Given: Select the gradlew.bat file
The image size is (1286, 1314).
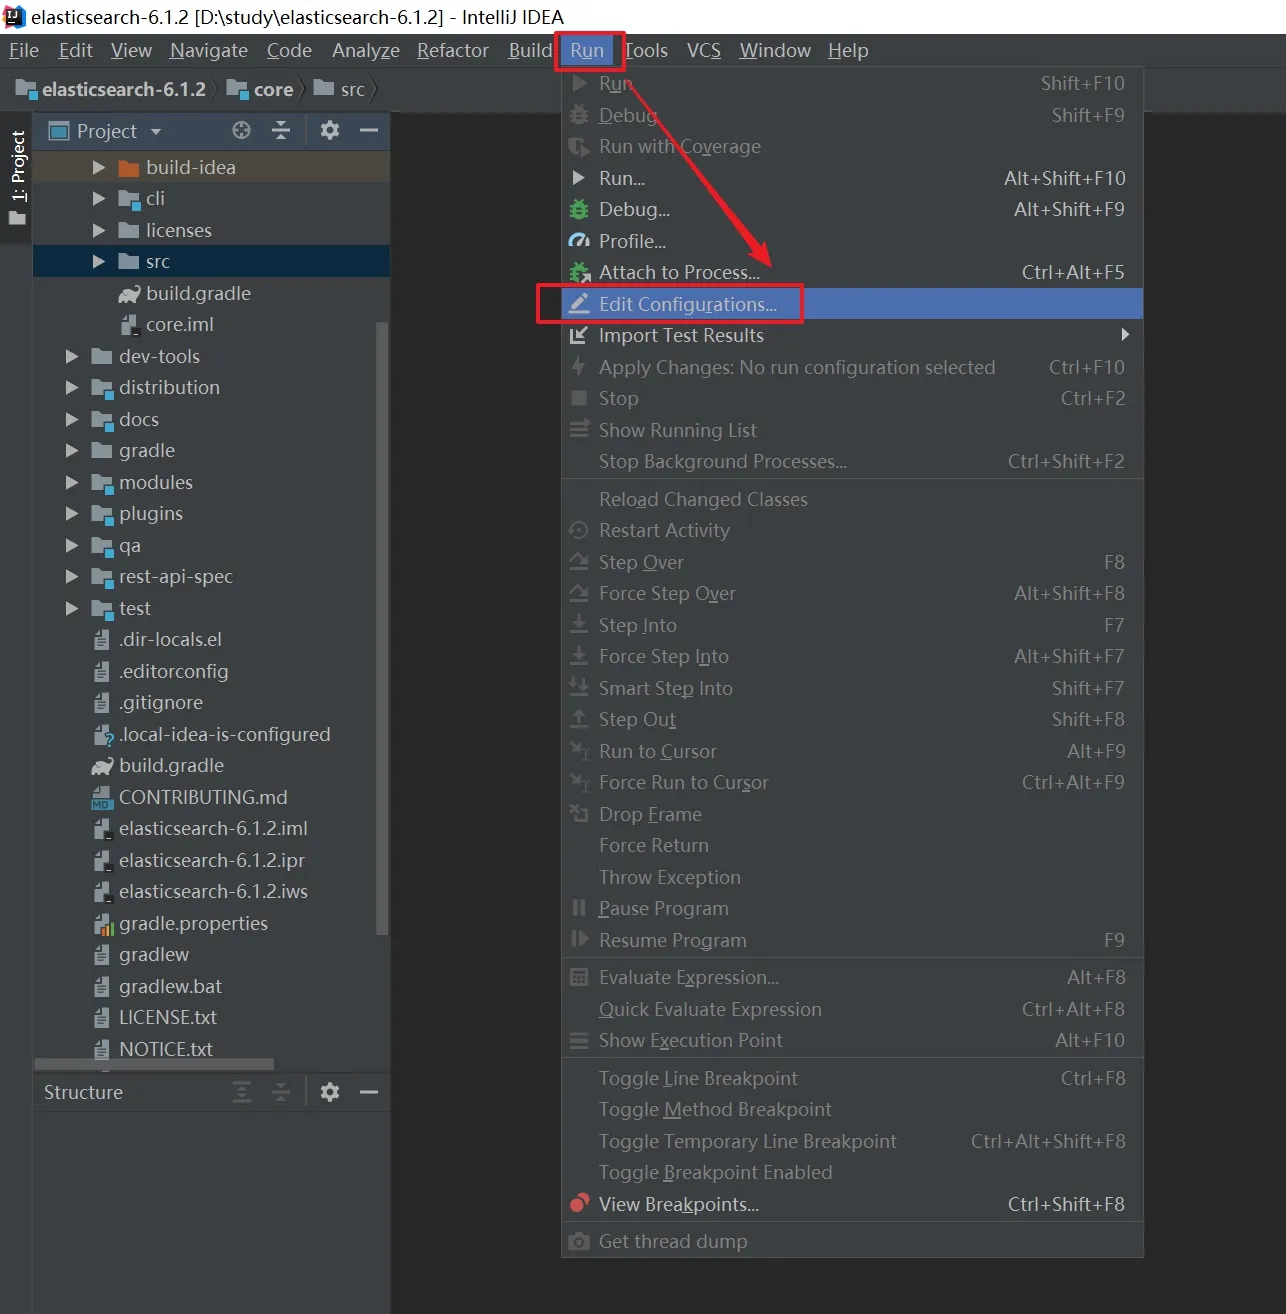Looking at the screenshot, I should coord(170,986).
